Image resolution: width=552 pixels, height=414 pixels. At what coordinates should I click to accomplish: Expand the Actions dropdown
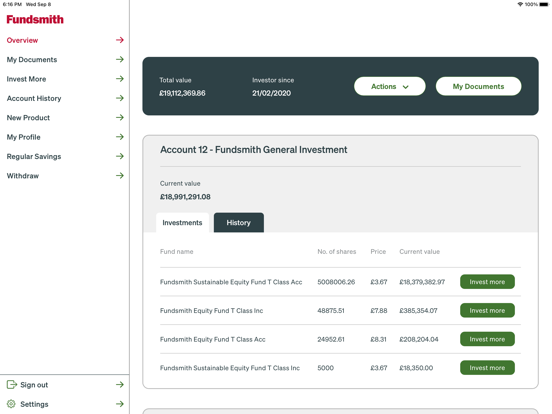(390, 86)
